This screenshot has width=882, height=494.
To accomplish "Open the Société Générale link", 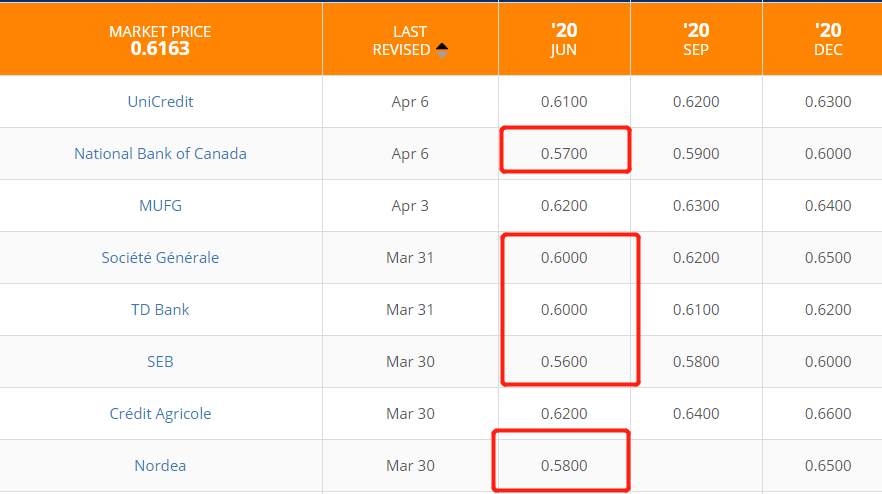I will (x=160, y=258).
